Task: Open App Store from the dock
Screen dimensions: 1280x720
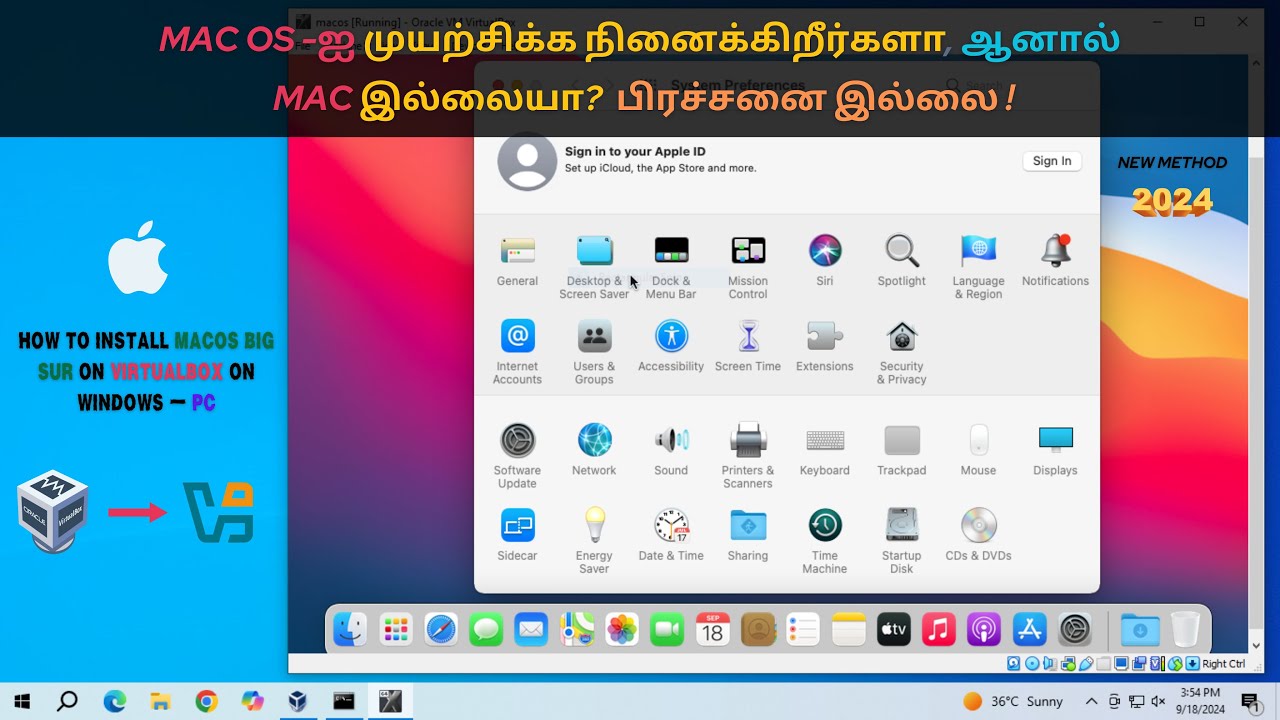Action: tap(1029, 630)
